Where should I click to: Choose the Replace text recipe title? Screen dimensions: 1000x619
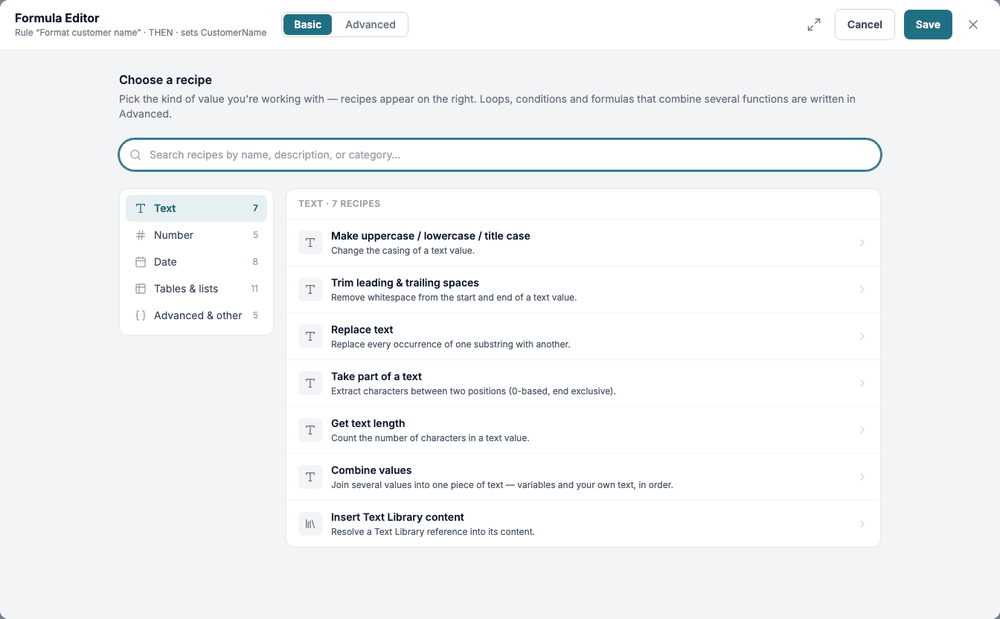[x=362, y=330]
